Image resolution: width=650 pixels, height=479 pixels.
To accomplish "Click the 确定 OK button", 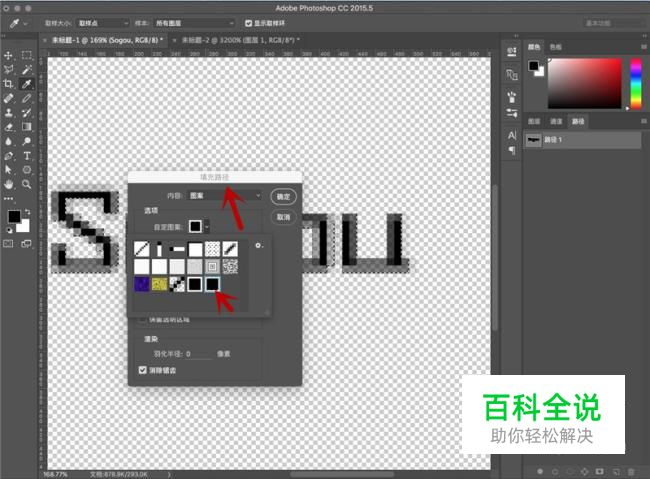I will pos(284,197).
